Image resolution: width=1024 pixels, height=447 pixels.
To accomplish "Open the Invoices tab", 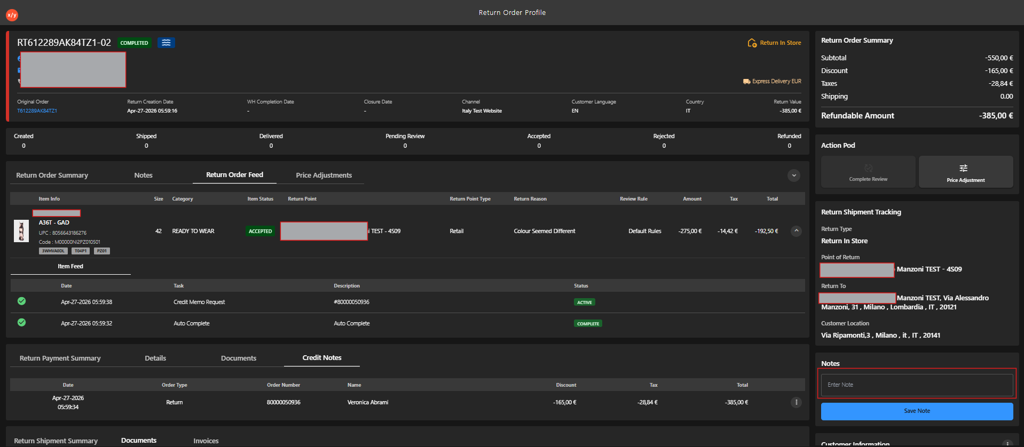I will (206, 441).
